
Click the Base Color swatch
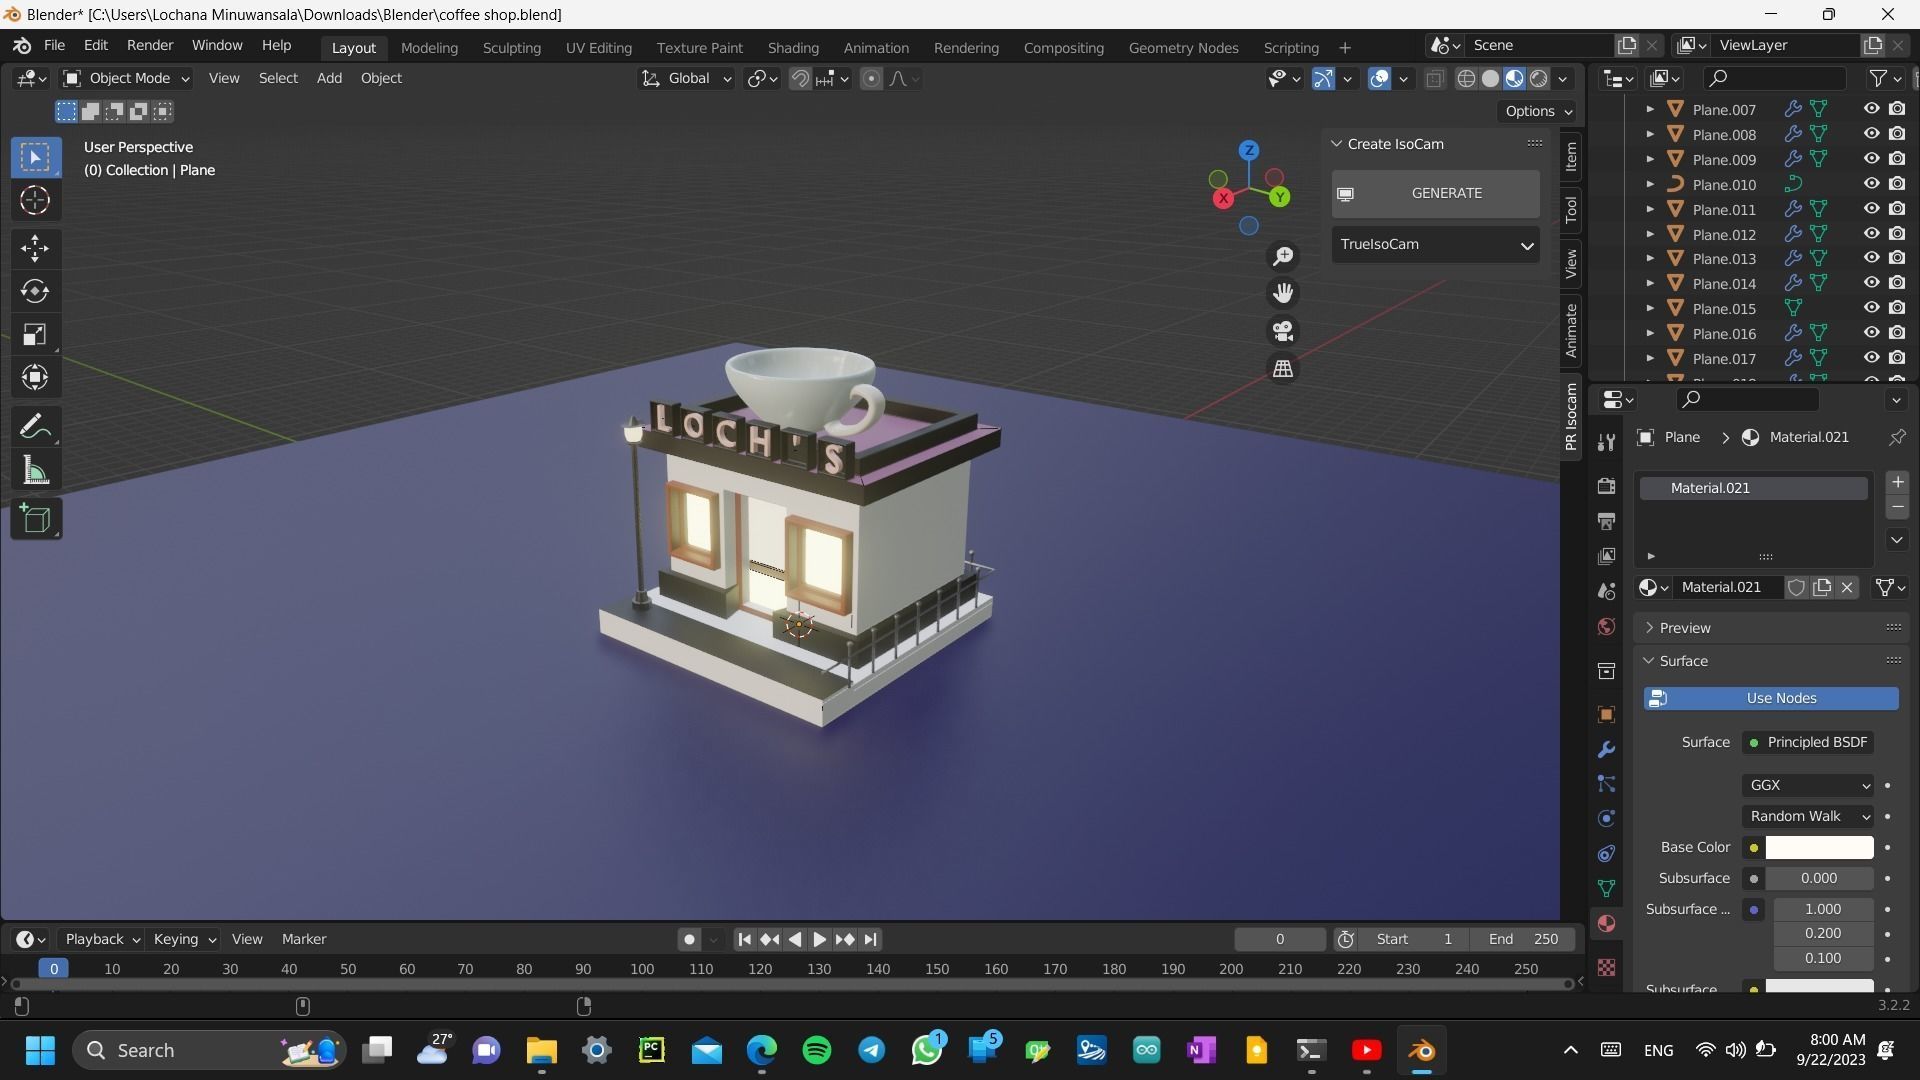point(1819,847)
